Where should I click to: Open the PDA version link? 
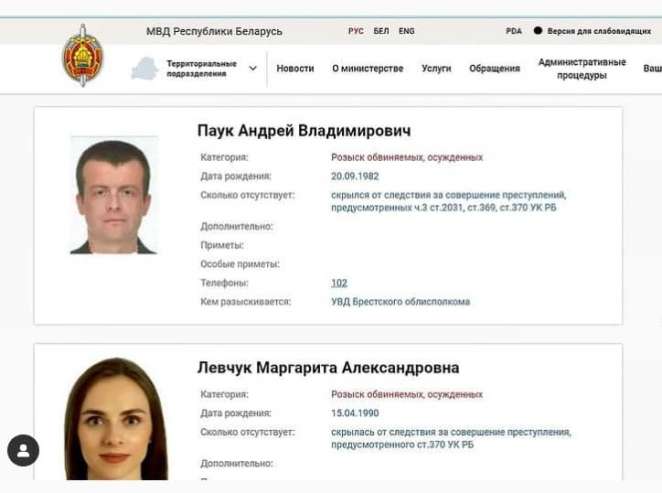[x=514, y=31]
